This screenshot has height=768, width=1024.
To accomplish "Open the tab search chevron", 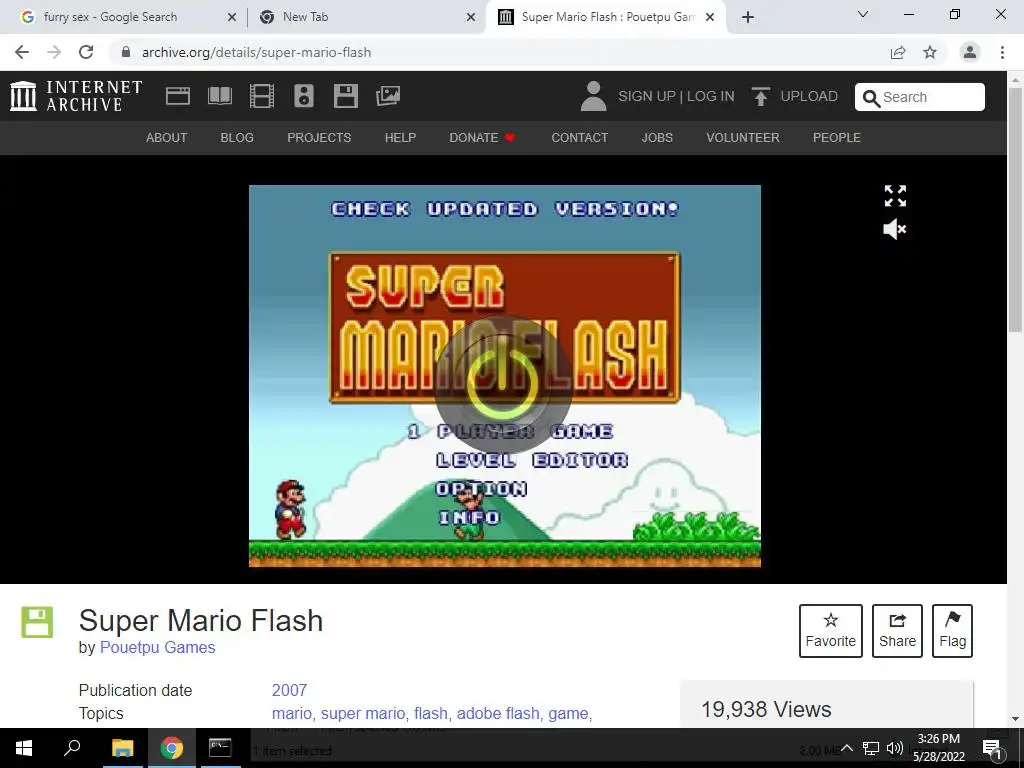I will [863, 14].
